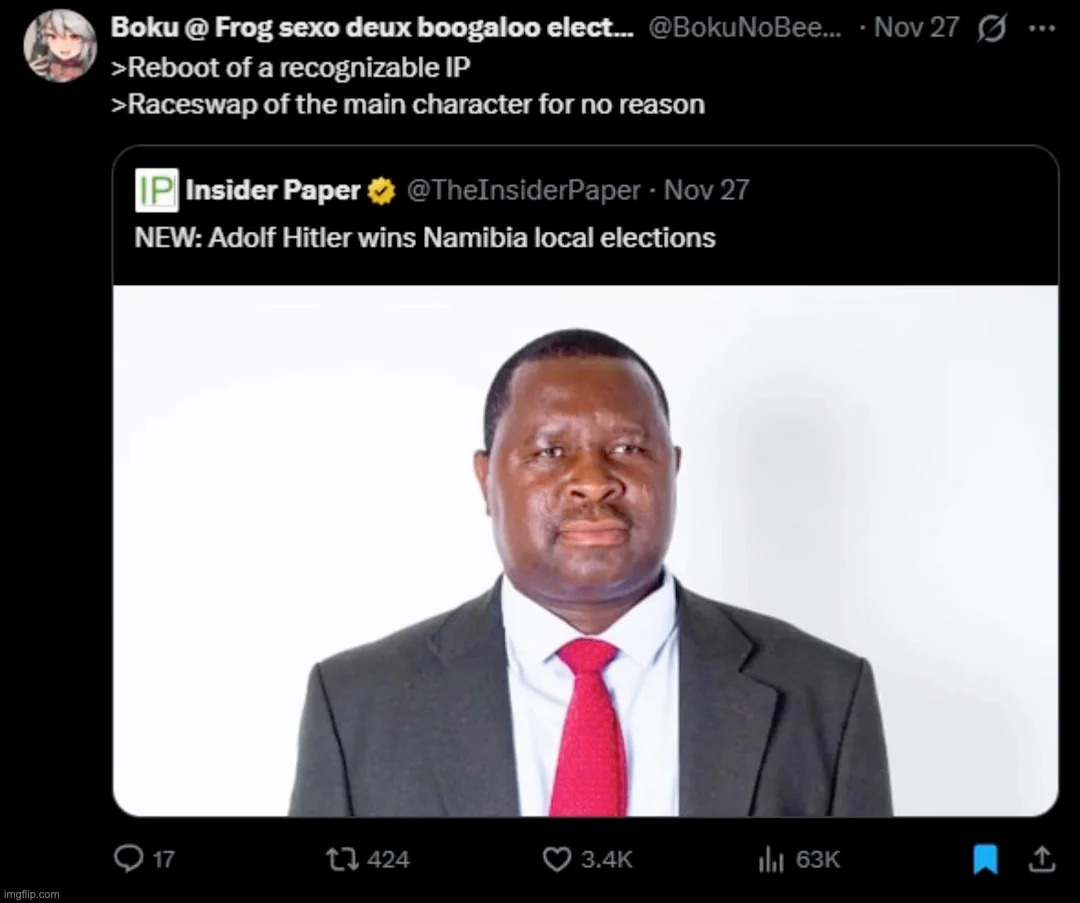Click the Nov 27 timestamp on Boku's post
The width and height of the screenshot is (1080, 903).
pyautogui.click(x=915, y=27)
